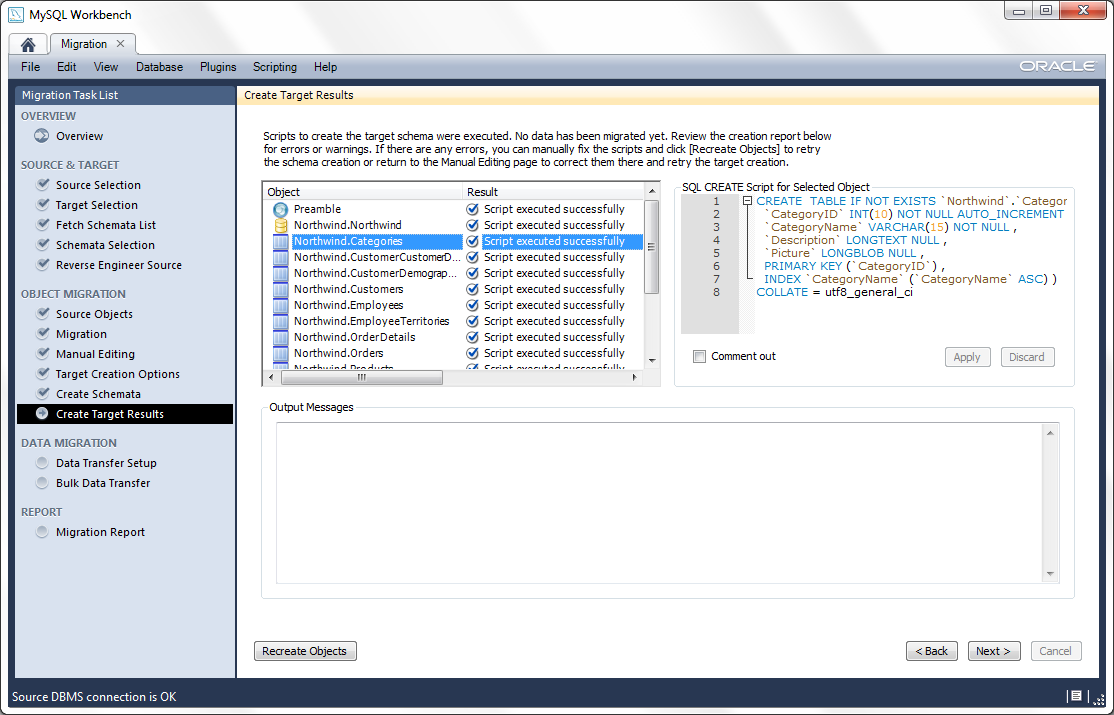Click the Northwind.Orders table icon

tap(280, 353)
